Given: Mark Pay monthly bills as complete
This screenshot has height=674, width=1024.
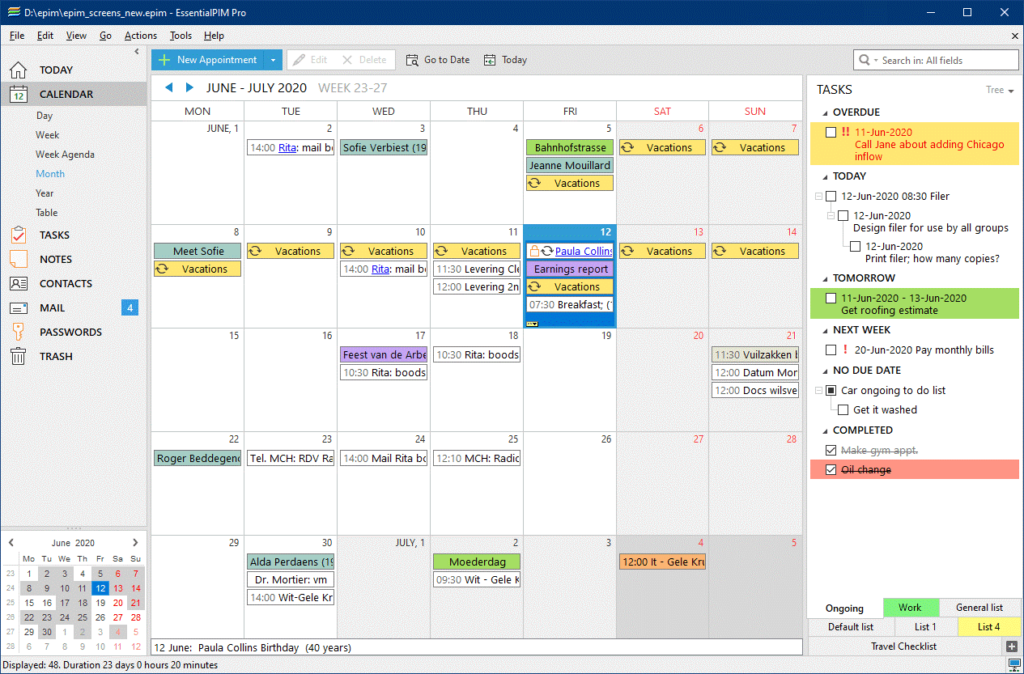Looking at the screenshot, I should [833, 349].
